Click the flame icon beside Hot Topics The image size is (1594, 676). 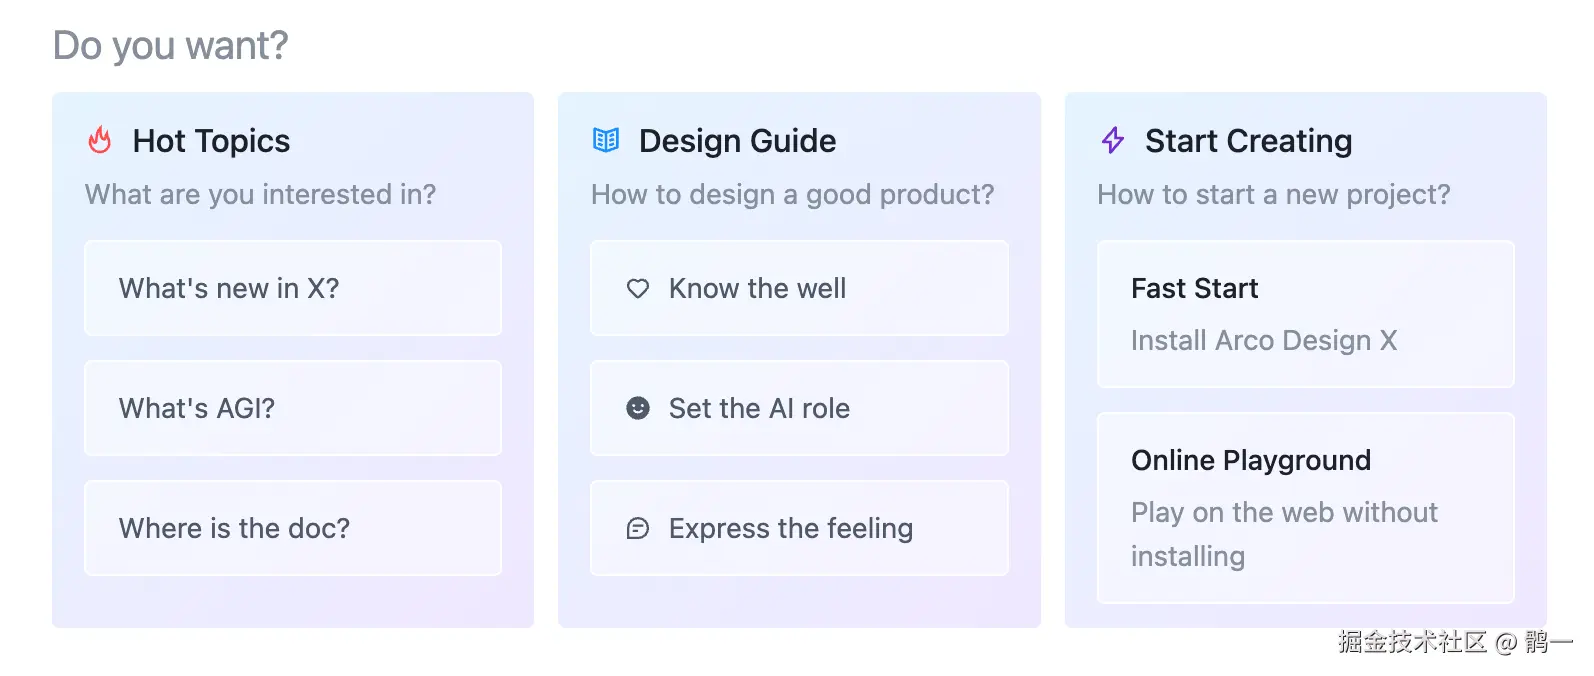(100, 140)
